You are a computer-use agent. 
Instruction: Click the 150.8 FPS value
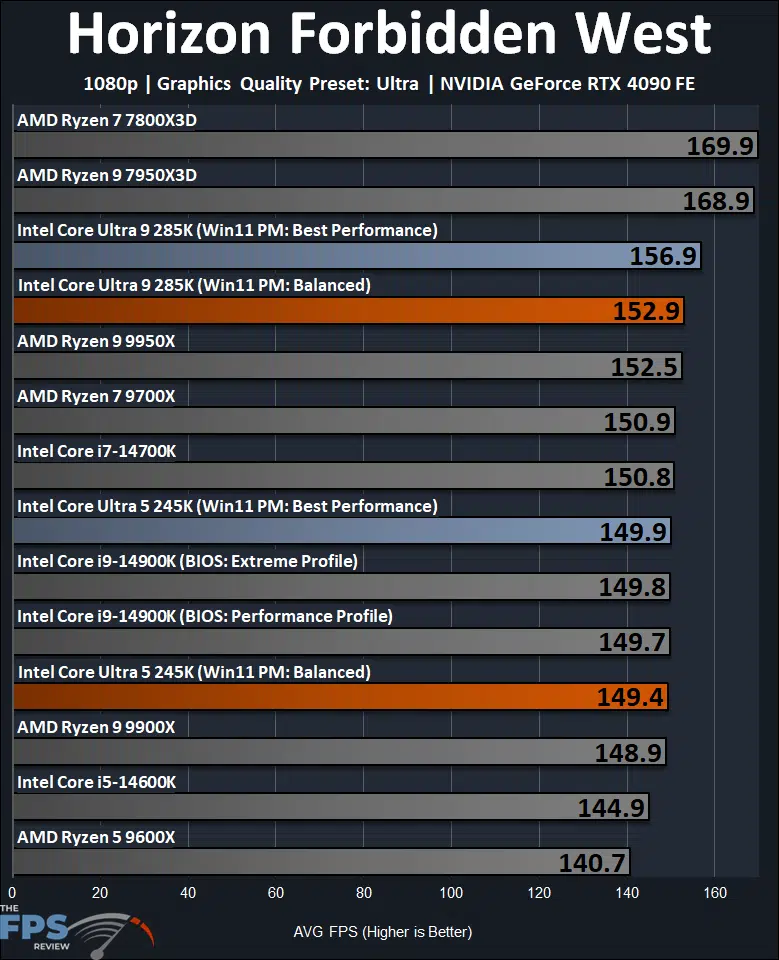638,477
